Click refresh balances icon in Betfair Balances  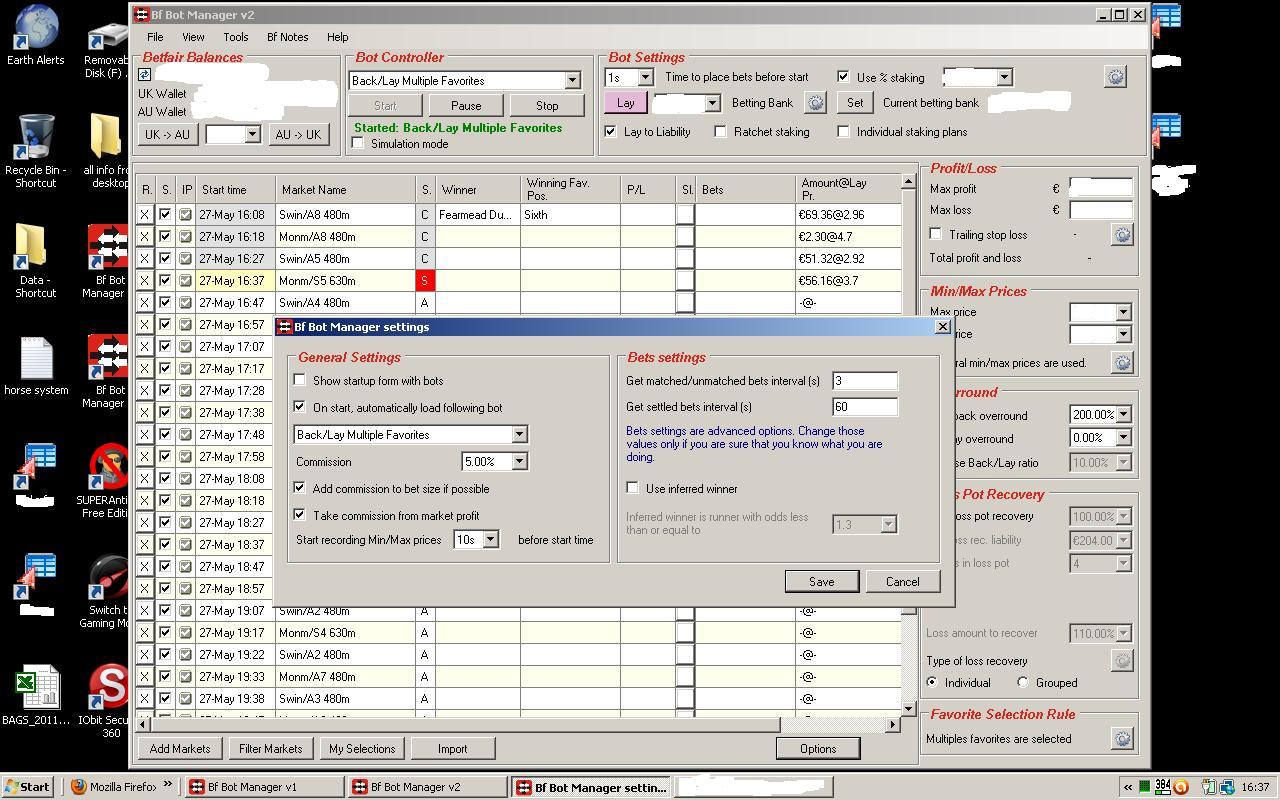click(144, 75)
